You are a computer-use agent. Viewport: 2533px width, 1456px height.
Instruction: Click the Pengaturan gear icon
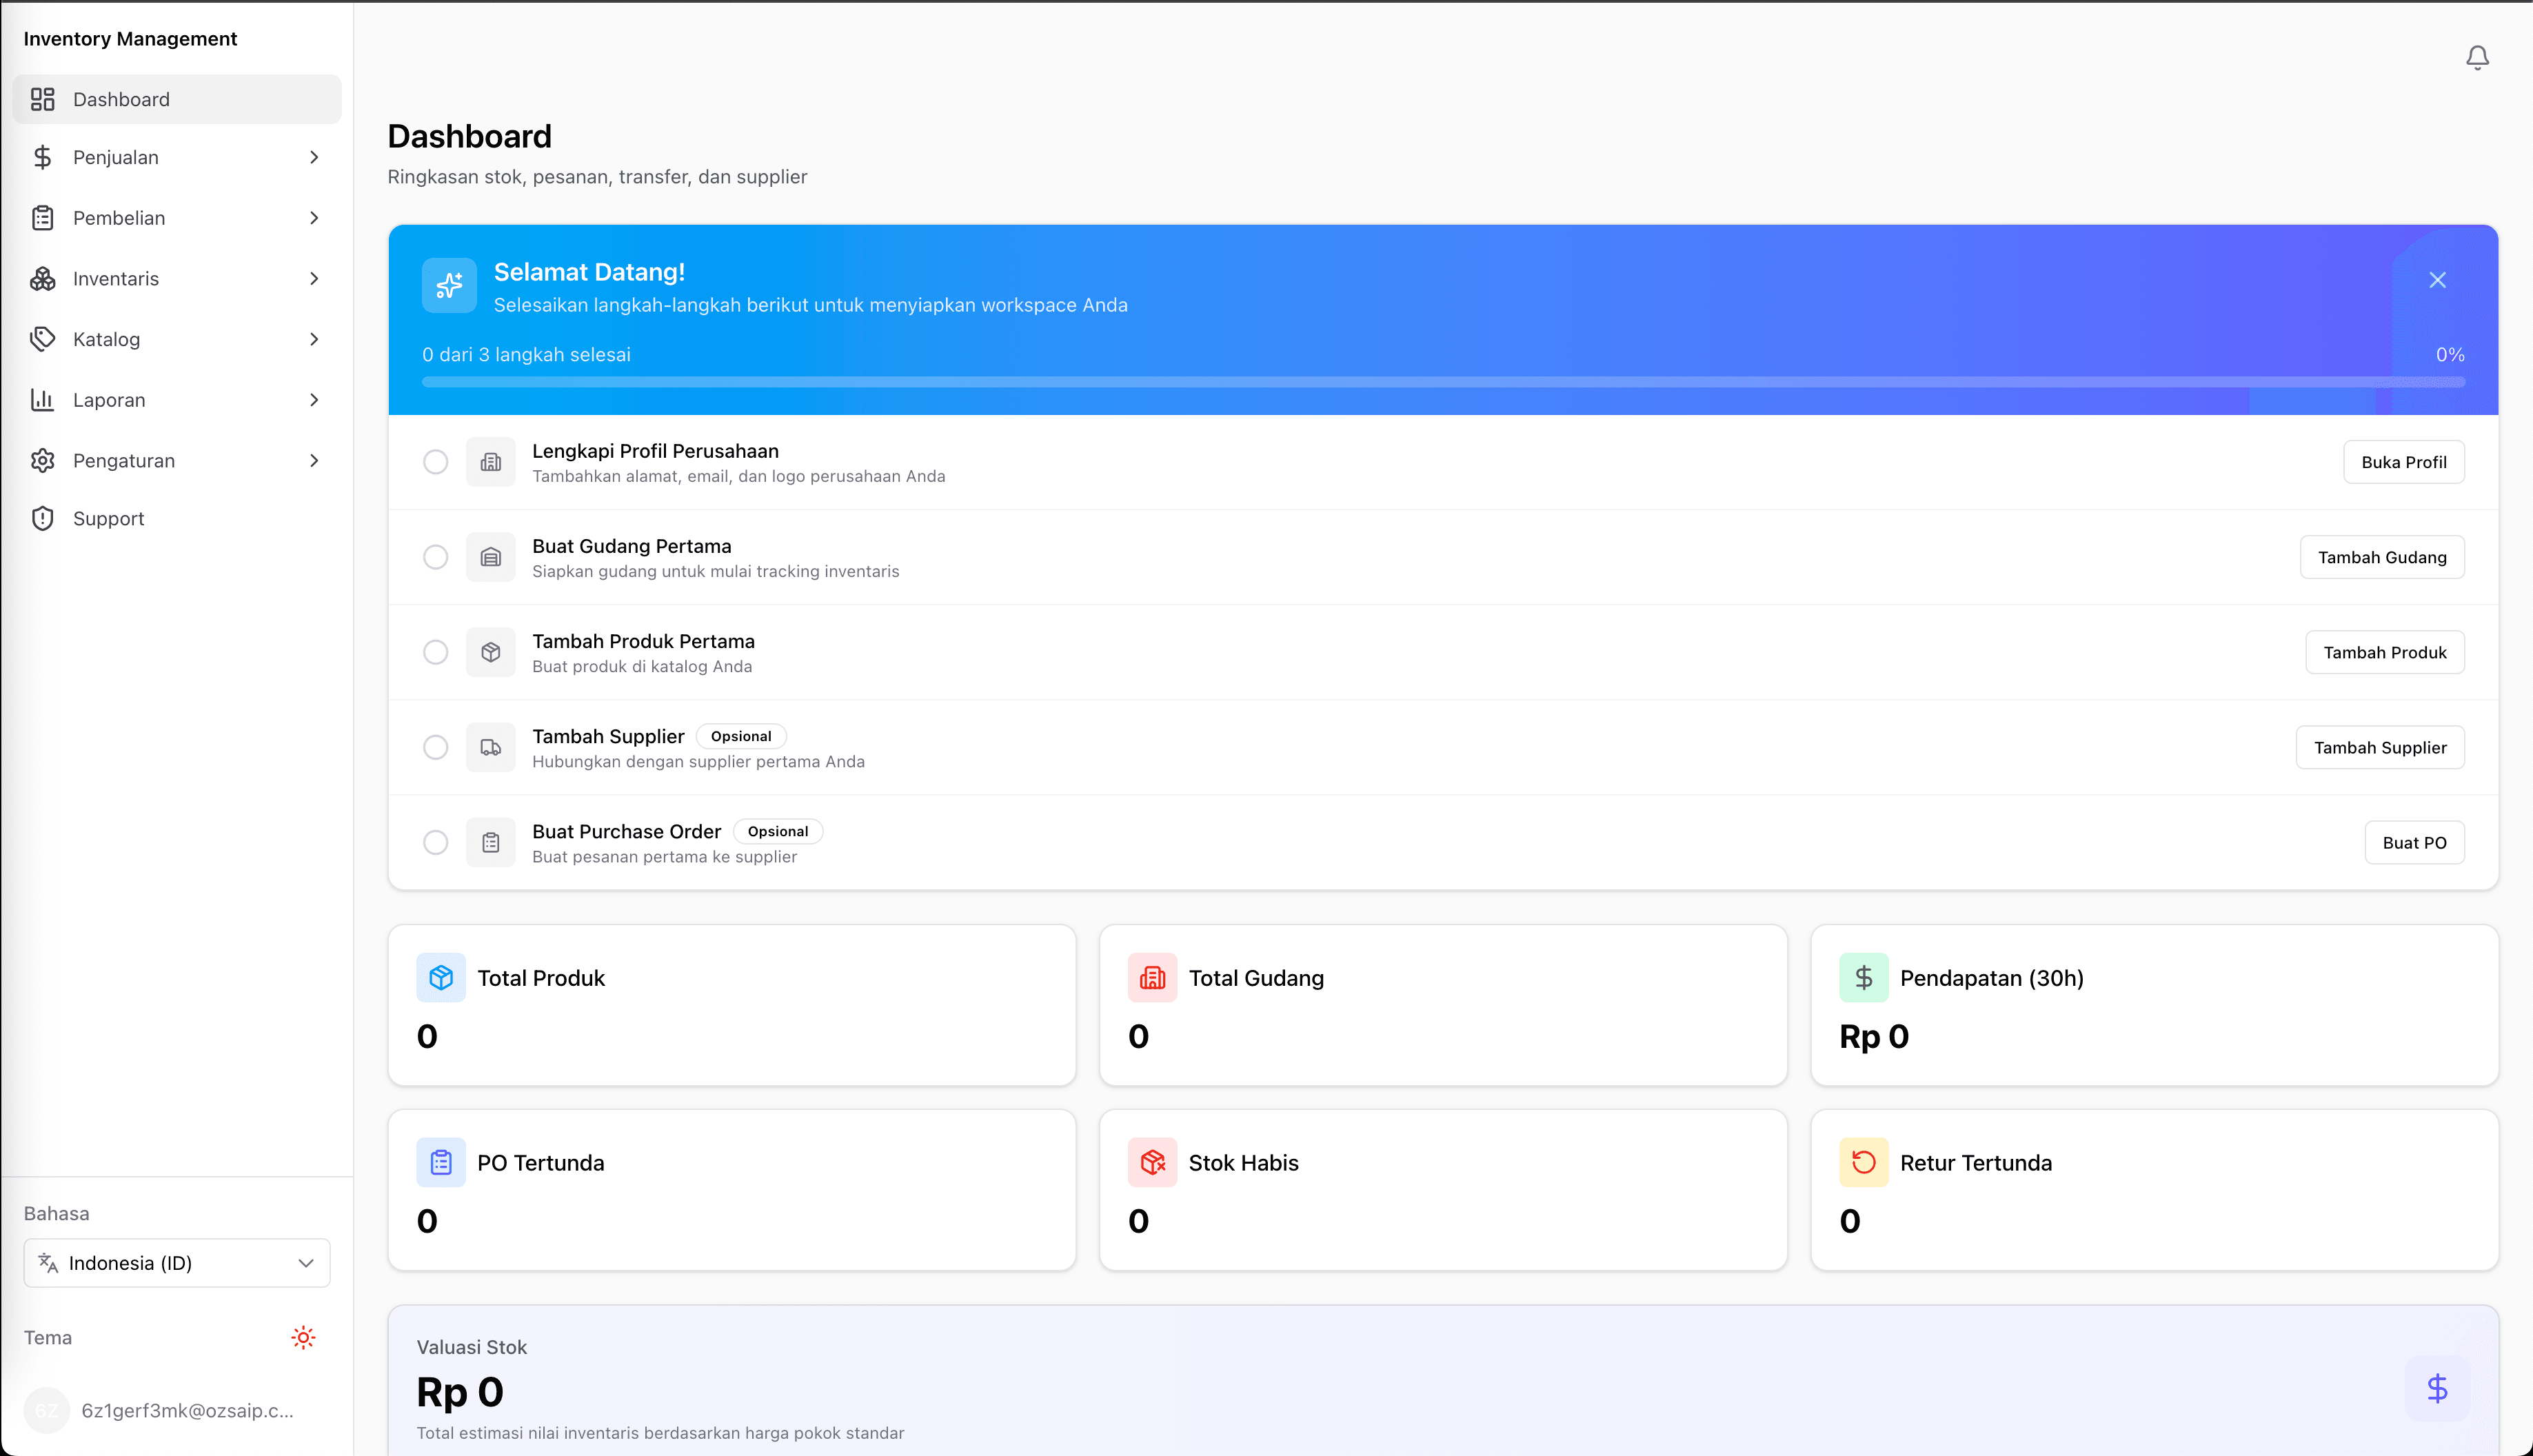[42, 461]
